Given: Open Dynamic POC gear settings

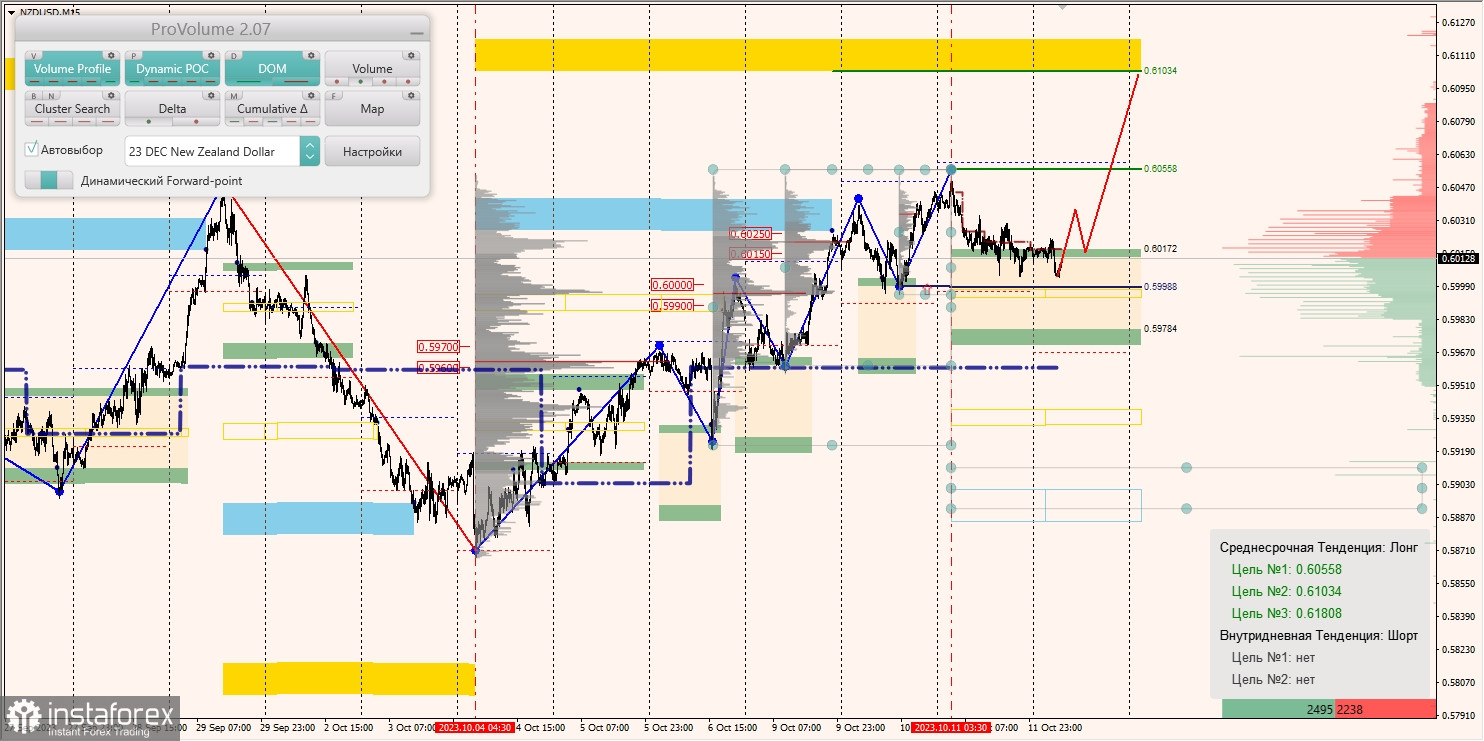Looking at the screenshot, I should click(x=211, y=55).
